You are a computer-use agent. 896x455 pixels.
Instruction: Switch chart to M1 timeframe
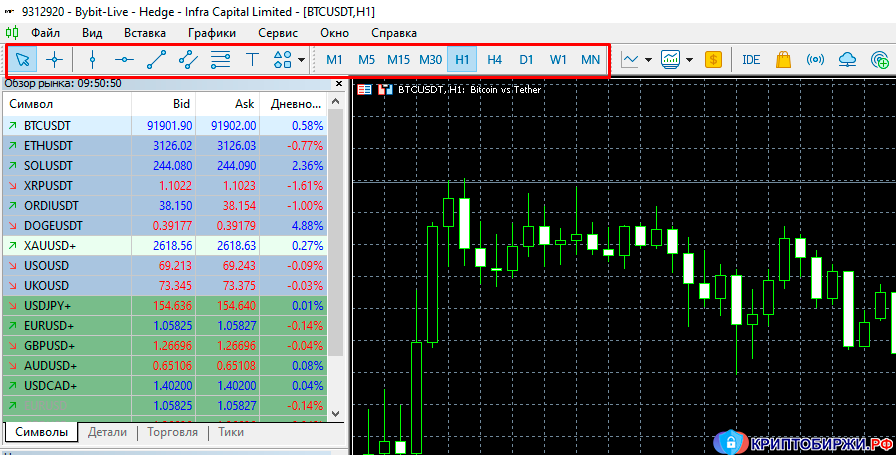(334, 59)
